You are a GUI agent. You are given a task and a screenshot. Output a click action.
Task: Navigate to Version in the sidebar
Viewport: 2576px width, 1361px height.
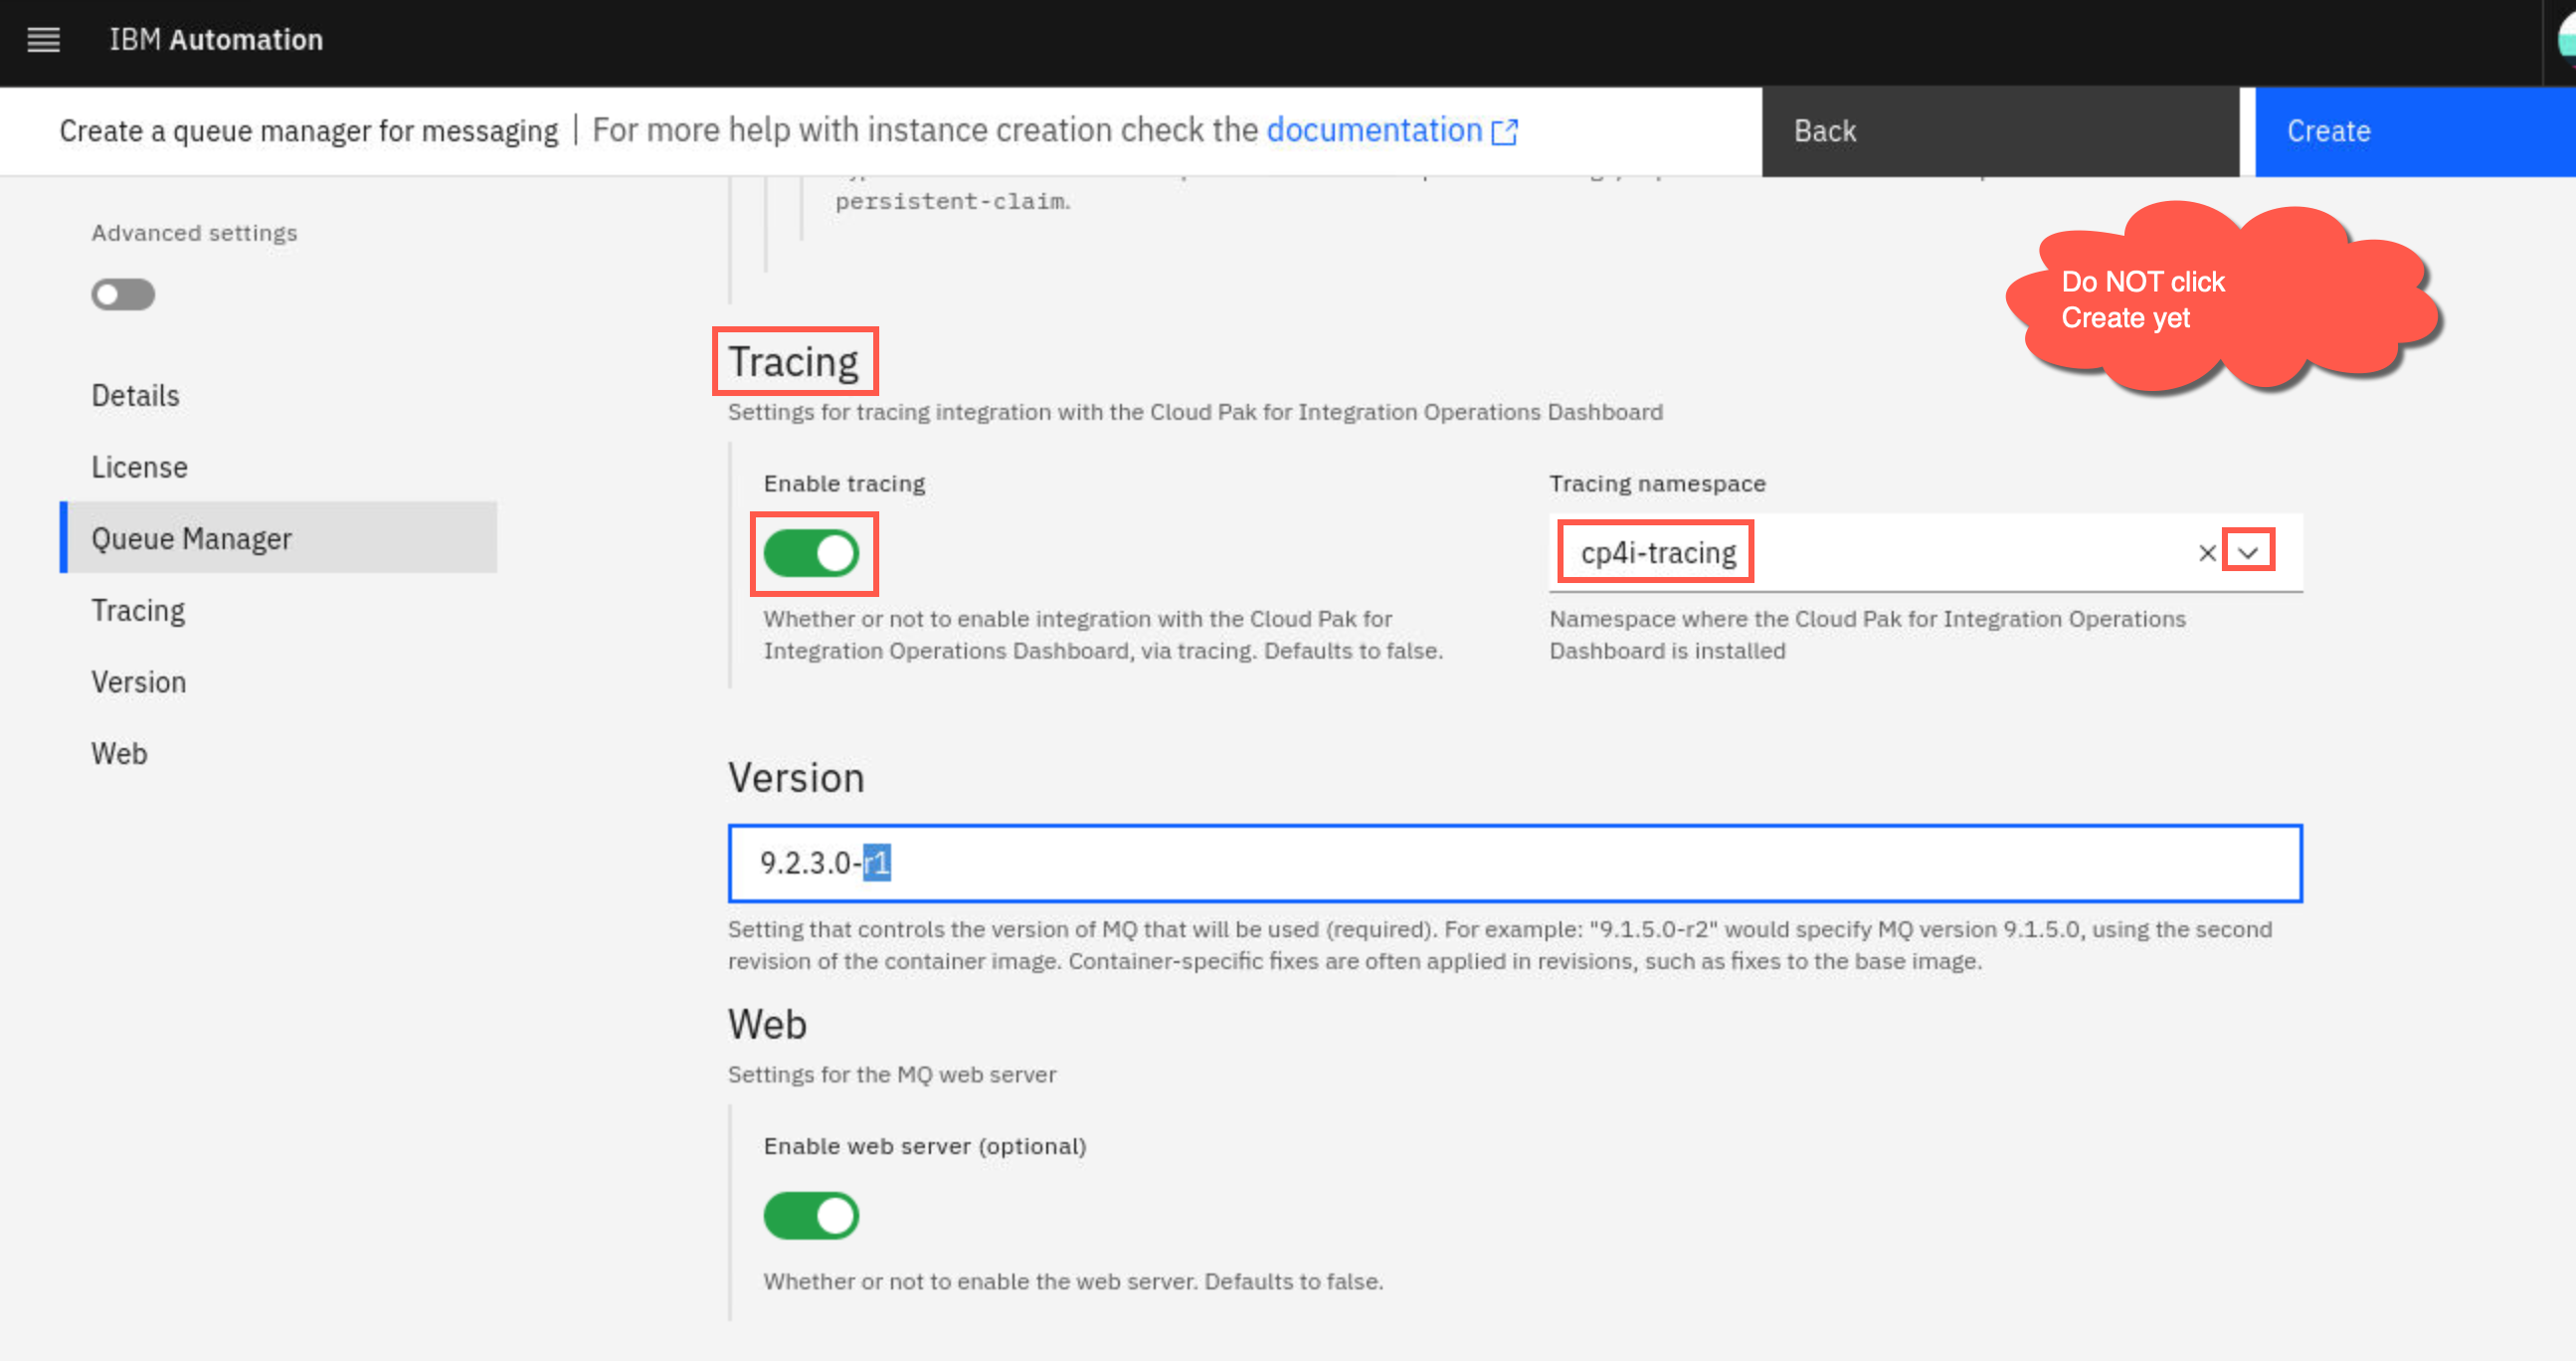(139, 682)
